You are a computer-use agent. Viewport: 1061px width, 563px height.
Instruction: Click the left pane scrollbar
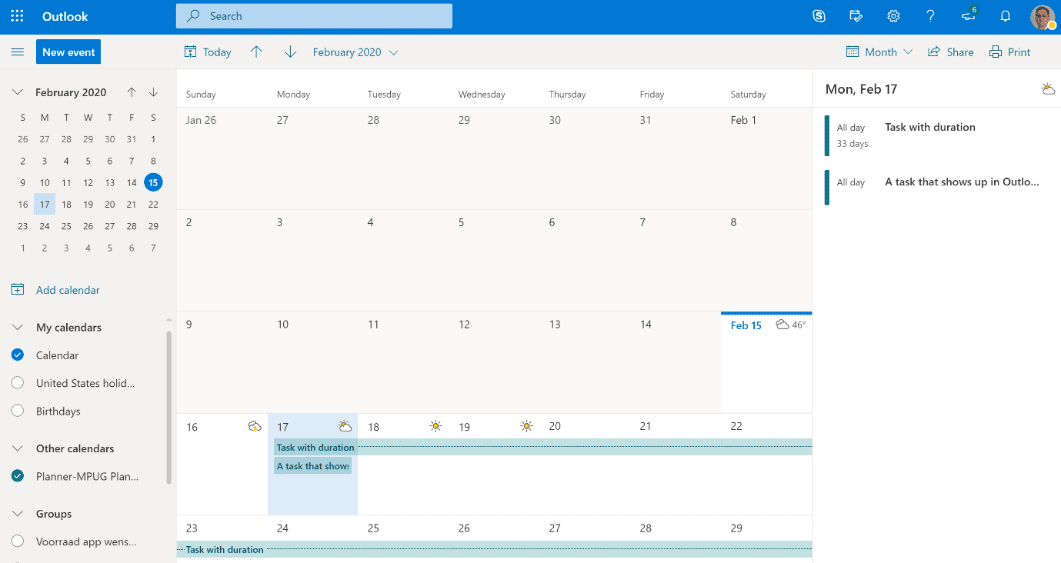(168, 406)
